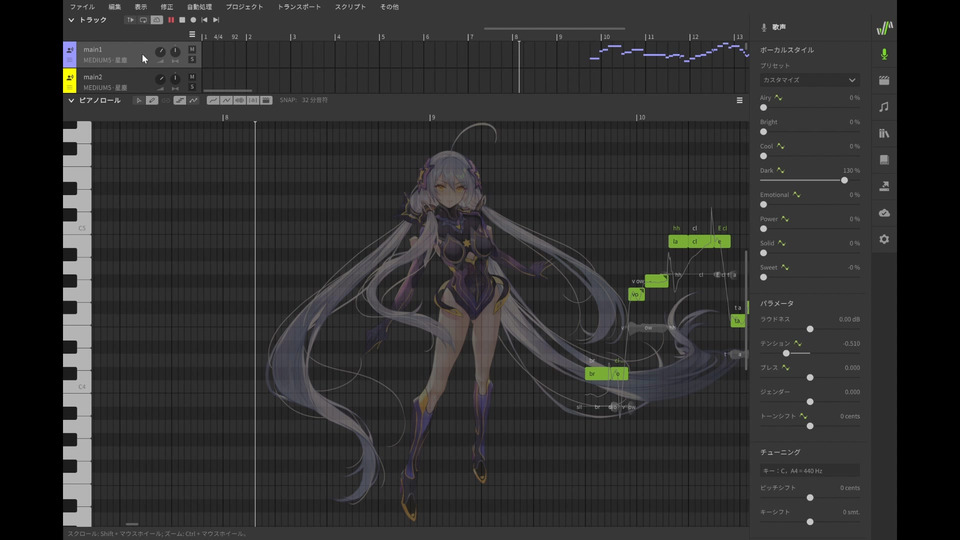Select the pencil tool in piano roll
Viewport: 960px width, 540px height.
pos(152,100)
